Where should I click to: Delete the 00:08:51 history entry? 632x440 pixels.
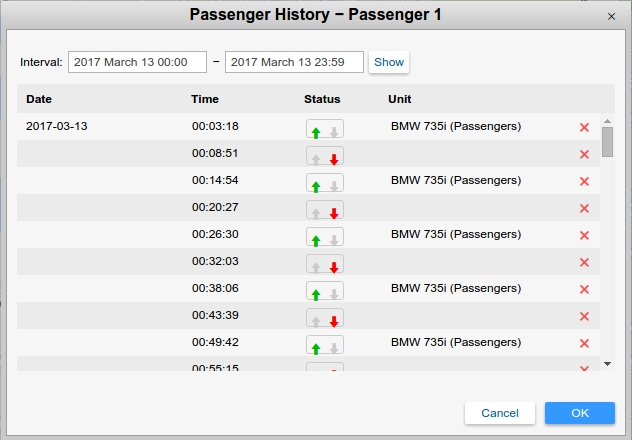584,154
